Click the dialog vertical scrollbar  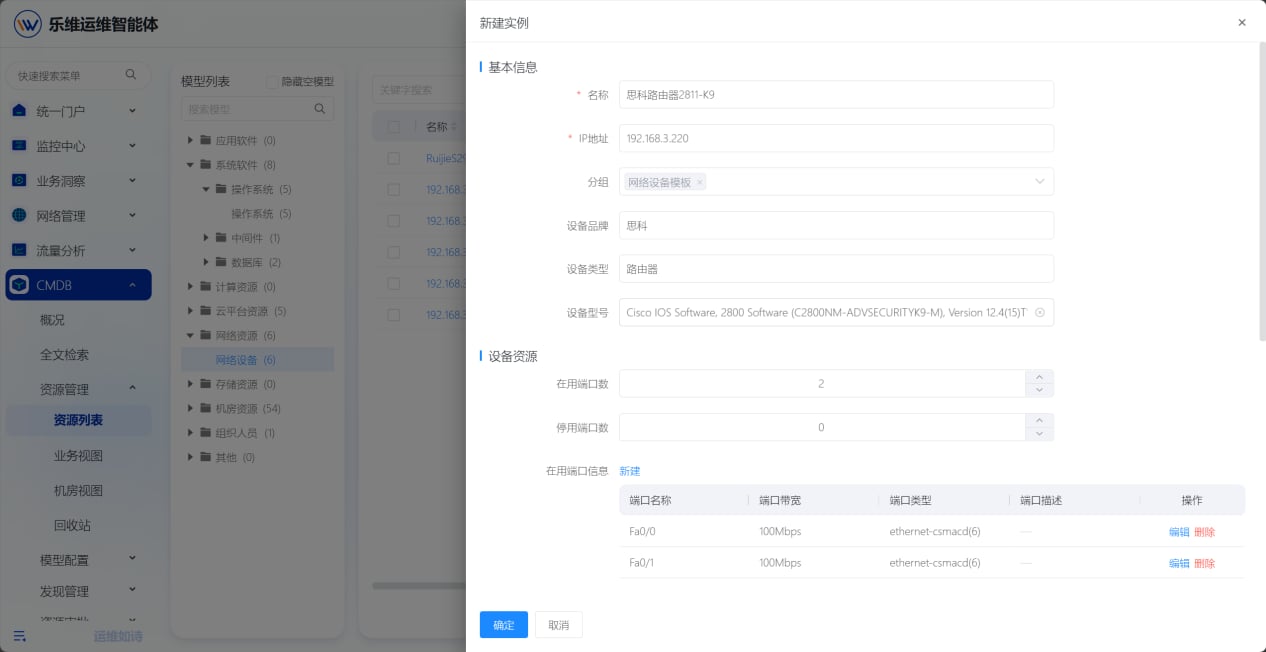1262,190
